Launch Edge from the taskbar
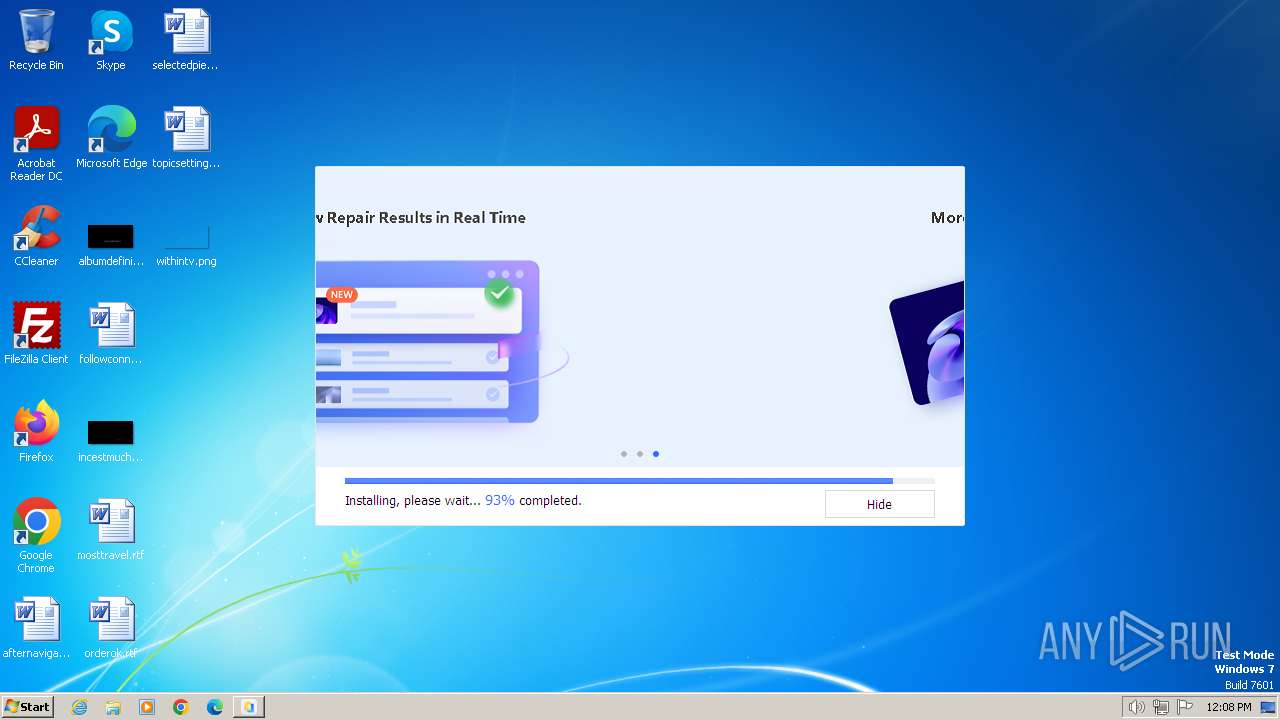1280x720 pixels. coord(215,707)
